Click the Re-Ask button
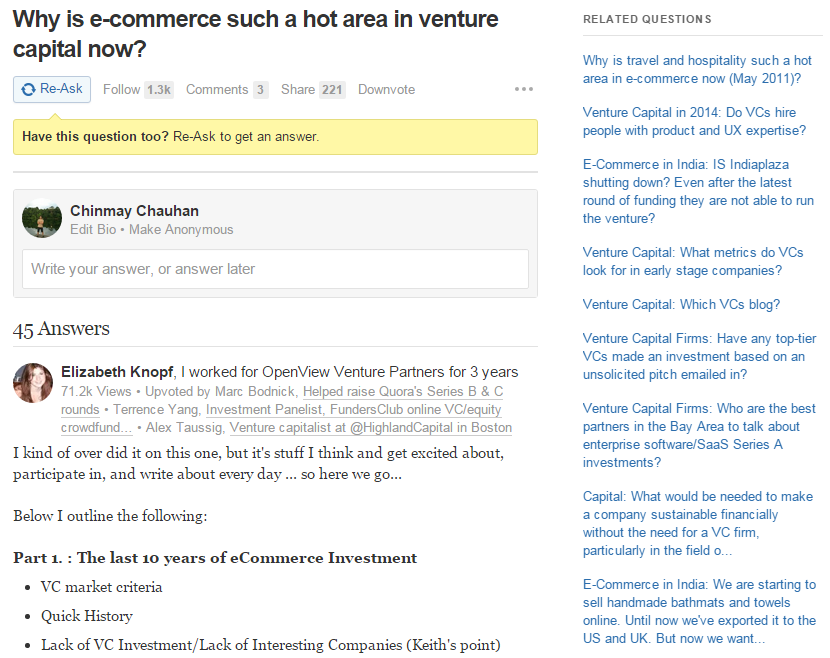This screenshot has width=830, height=658. (52, 89)
